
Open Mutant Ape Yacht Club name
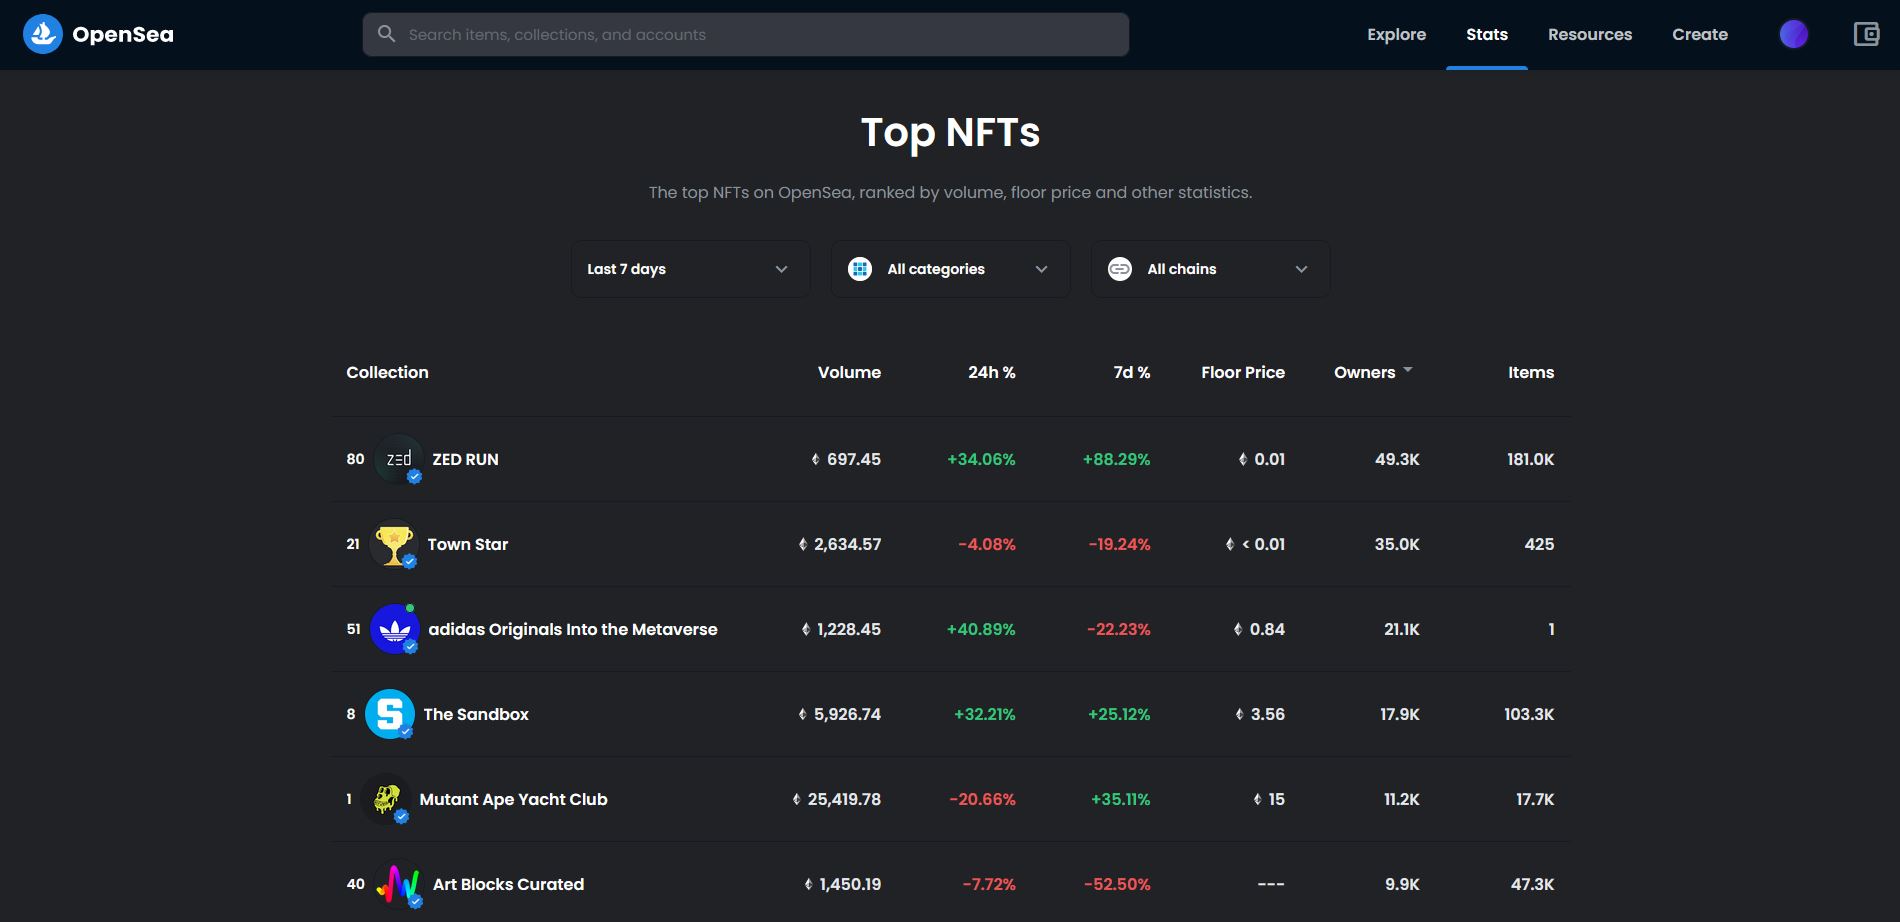point(514,799)
